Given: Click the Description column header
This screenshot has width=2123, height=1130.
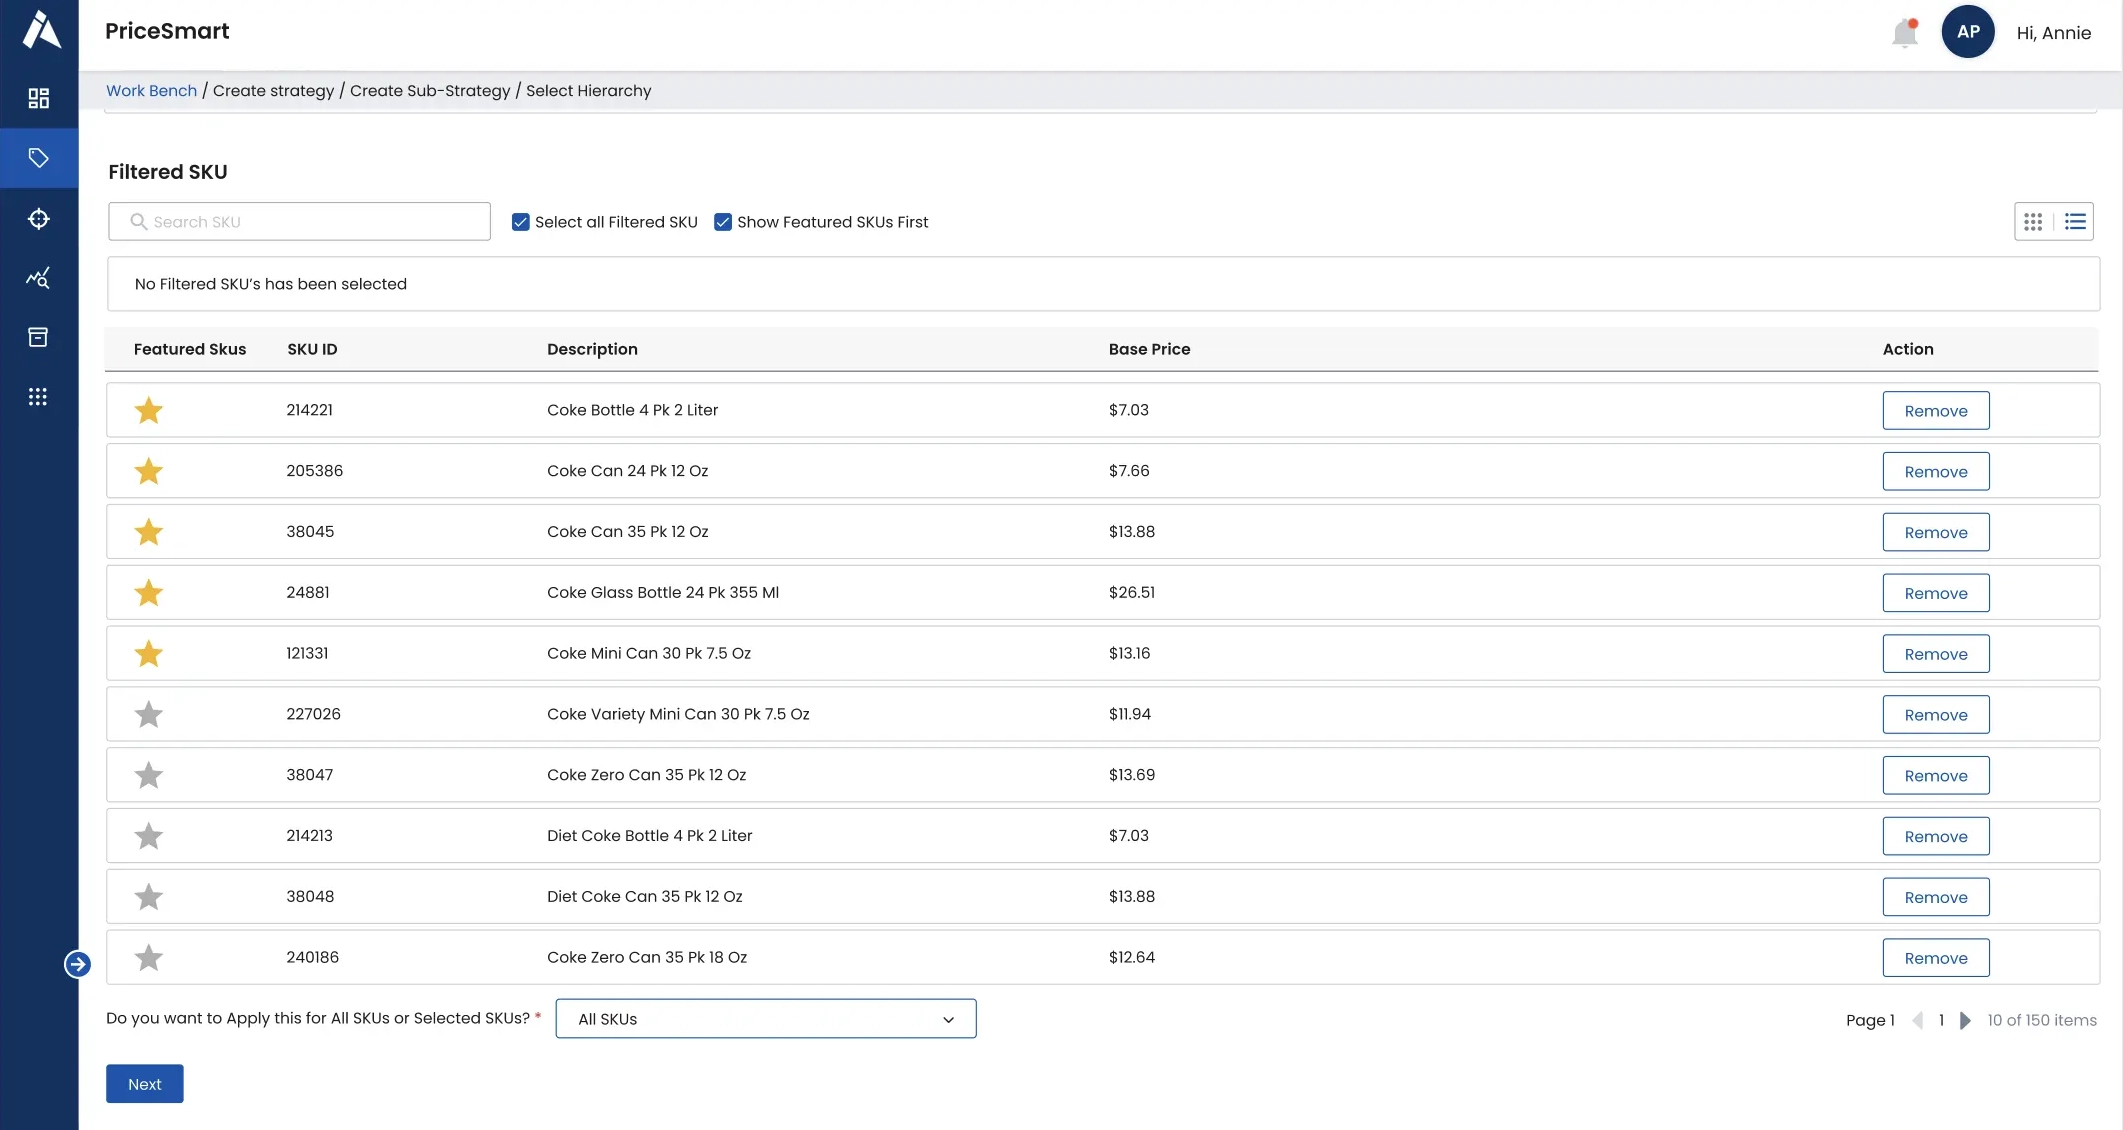Looking at the screenshot, I should click(x=592, y=349).
